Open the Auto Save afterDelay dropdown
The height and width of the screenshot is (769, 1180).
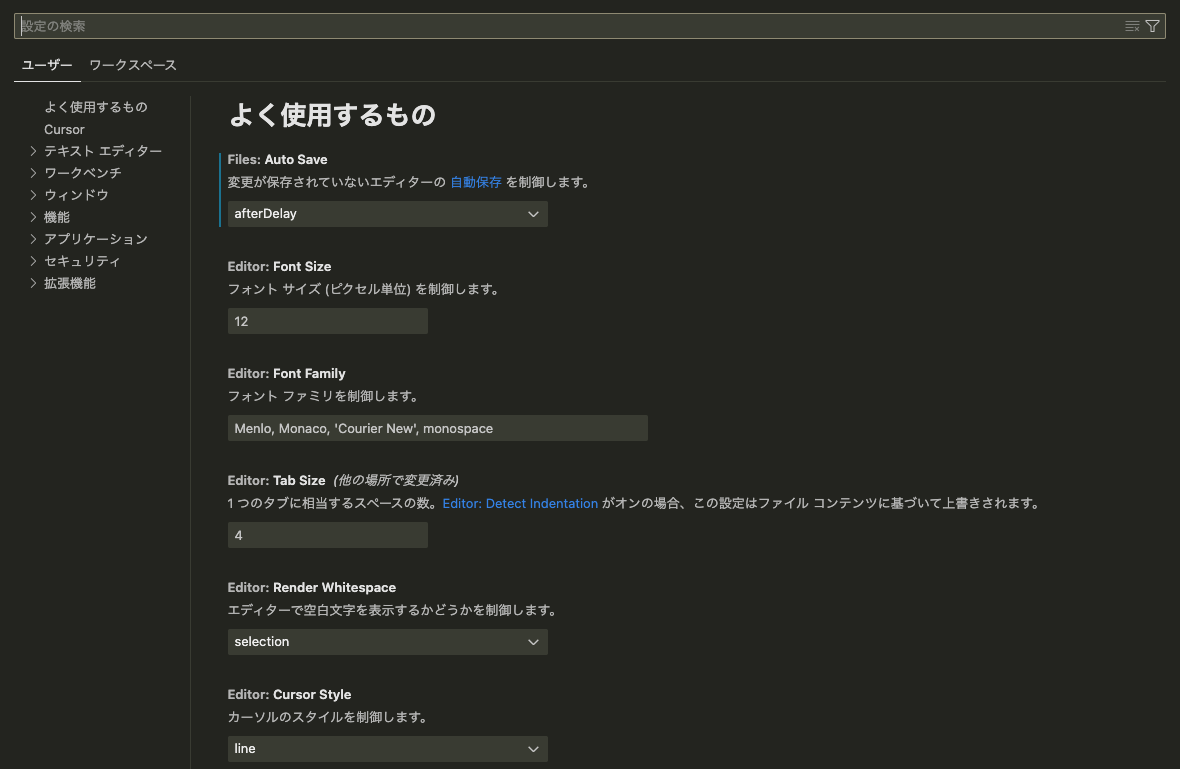[x=387, y=213]
